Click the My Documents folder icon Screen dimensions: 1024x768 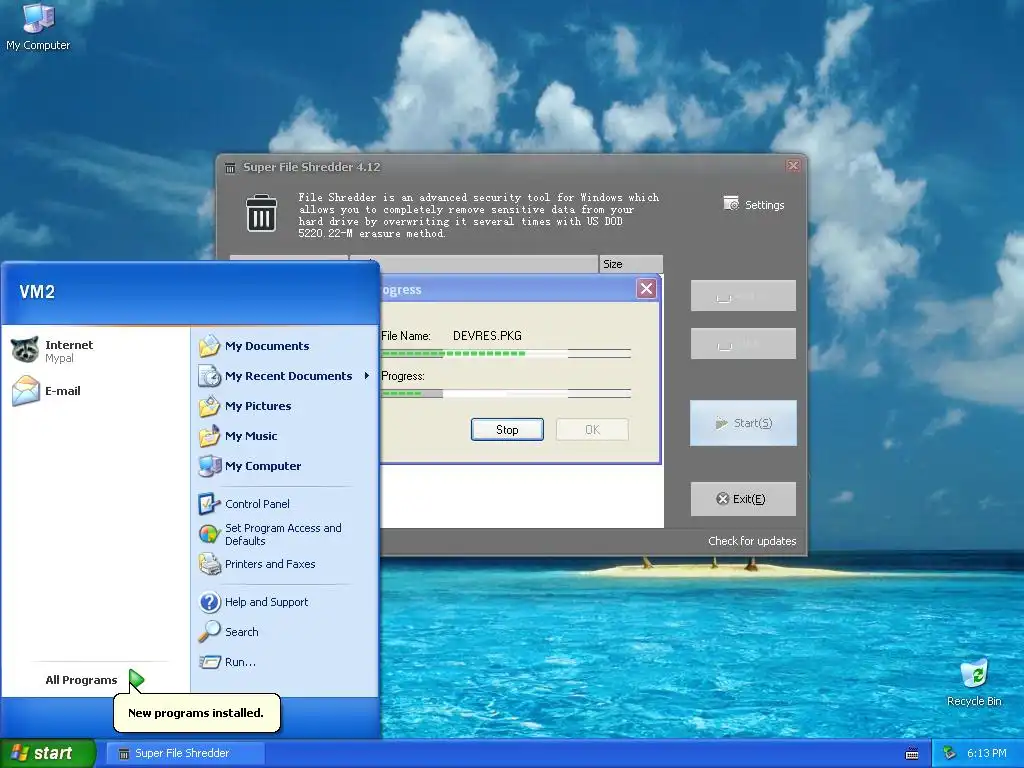[x=210, y=345]
